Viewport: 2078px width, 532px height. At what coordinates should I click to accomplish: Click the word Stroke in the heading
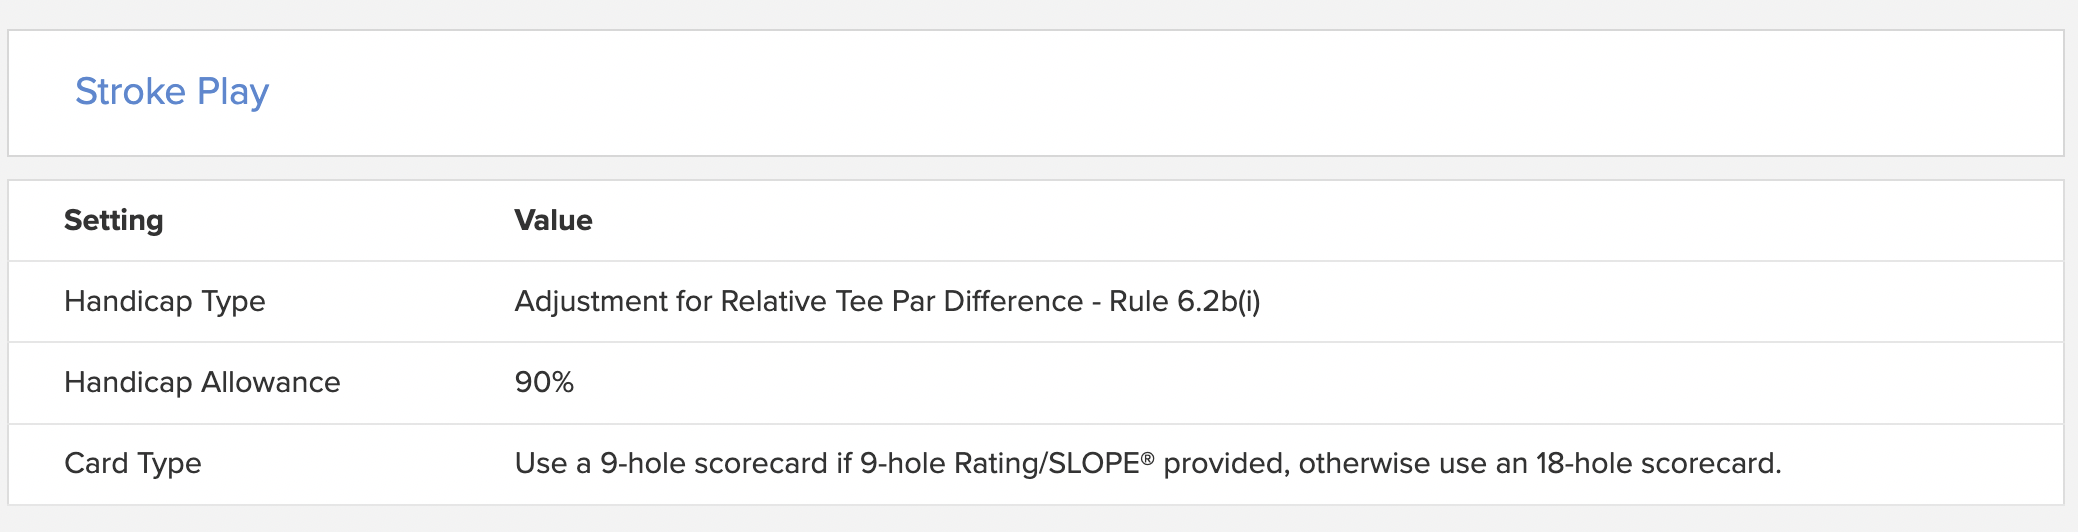click(131, 92)
